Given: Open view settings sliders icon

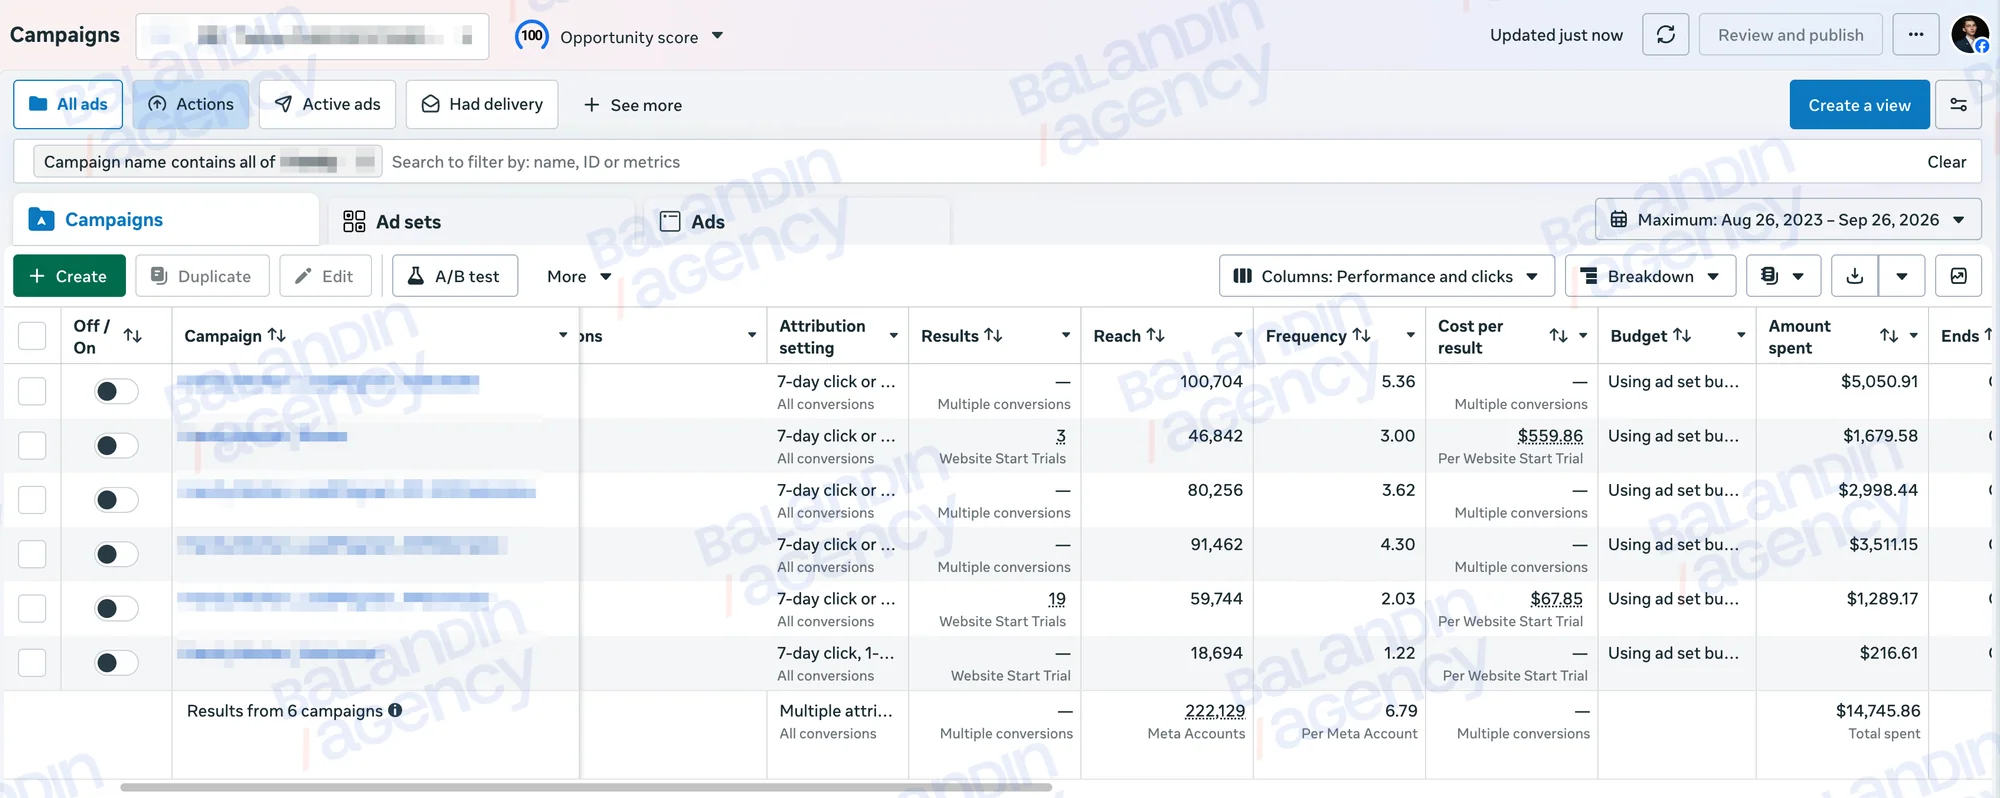Looking at the screenshot, I should pyautogui.click(x=1958, y=105).
